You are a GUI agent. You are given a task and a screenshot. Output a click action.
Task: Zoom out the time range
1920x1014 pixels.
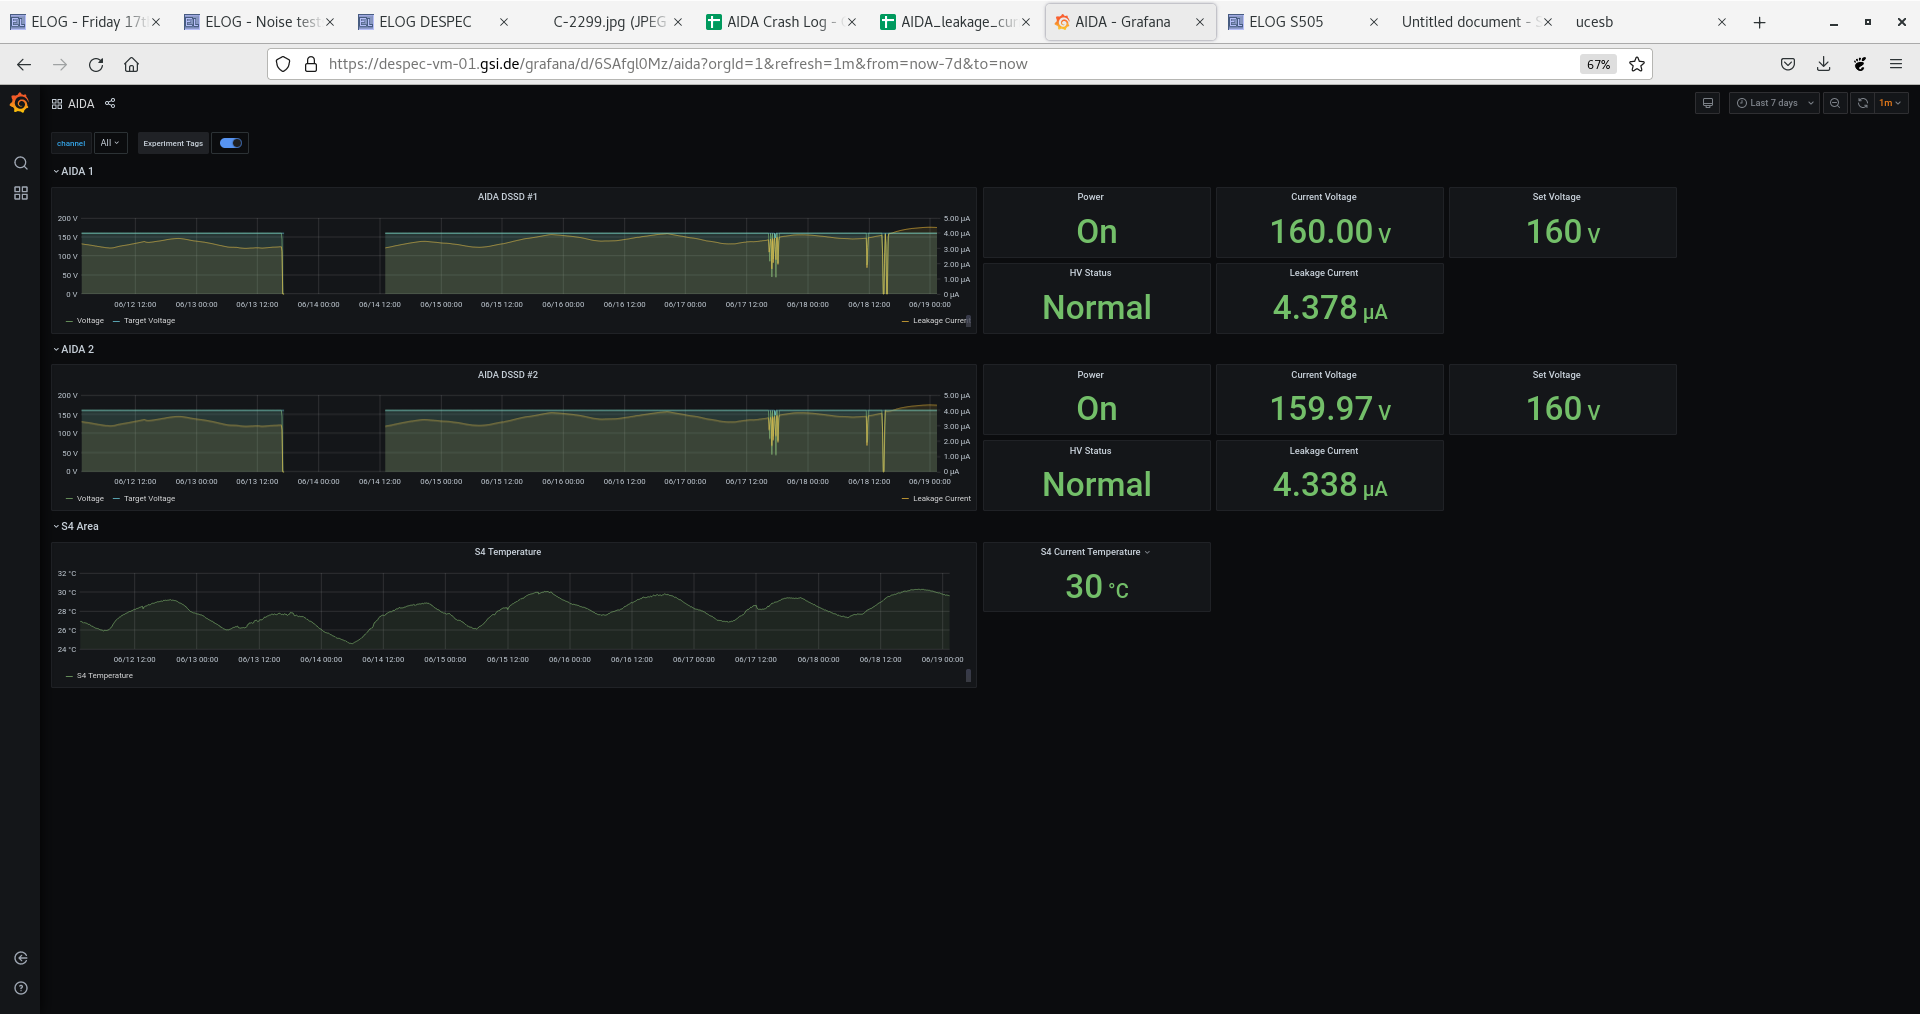point(1835,103)
